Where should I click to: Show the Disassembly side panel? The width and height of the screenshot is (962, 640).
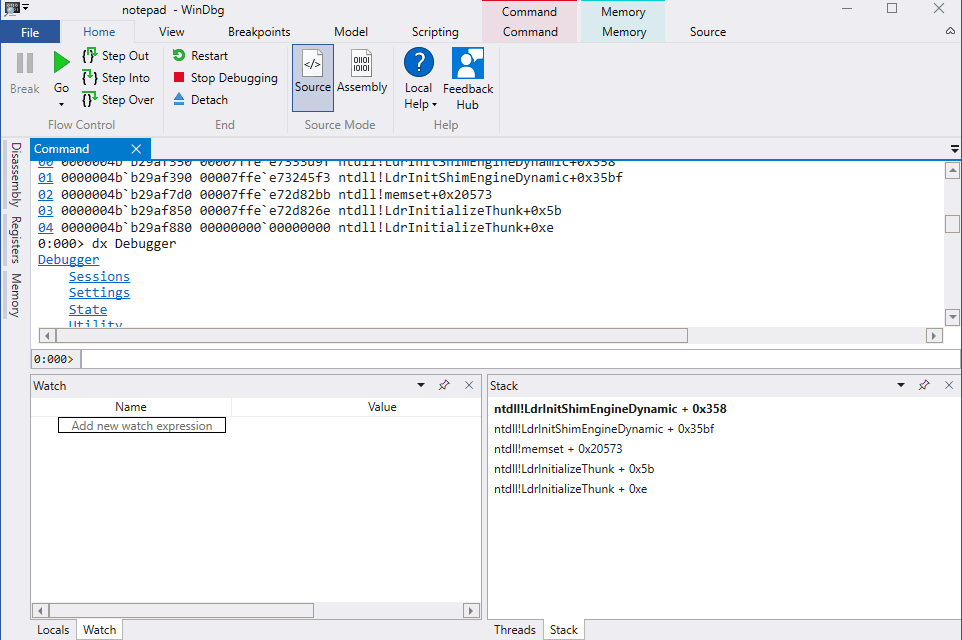[15, 175]
